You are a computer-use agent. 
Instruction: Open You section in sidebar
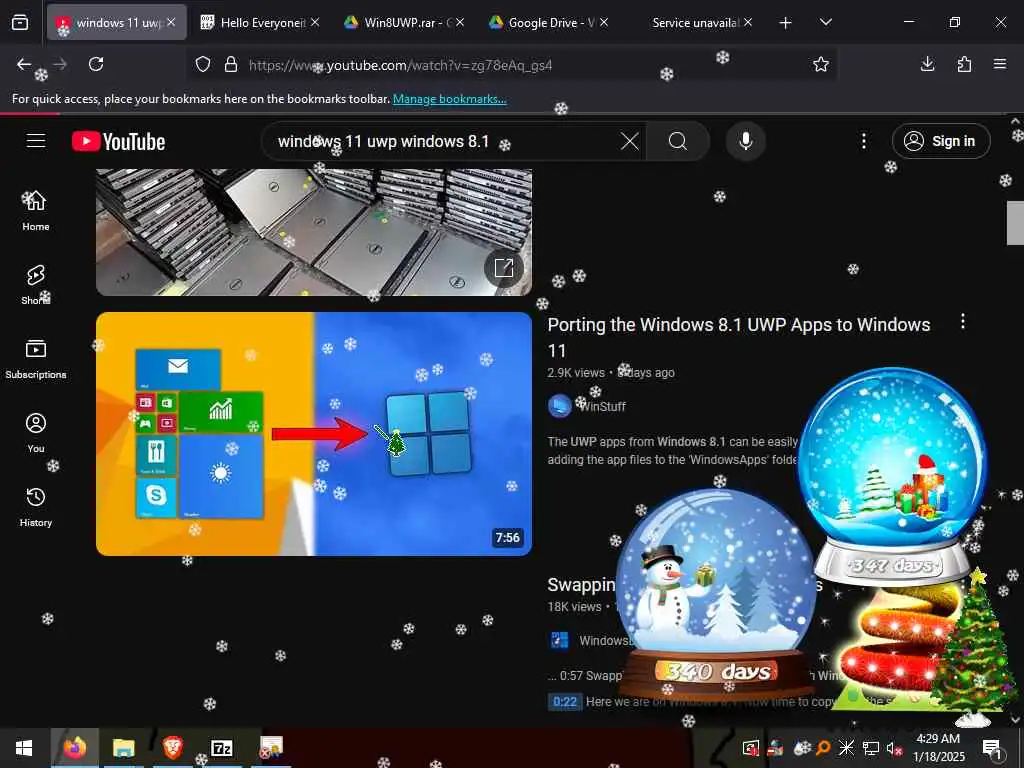[x=36, y=432]
